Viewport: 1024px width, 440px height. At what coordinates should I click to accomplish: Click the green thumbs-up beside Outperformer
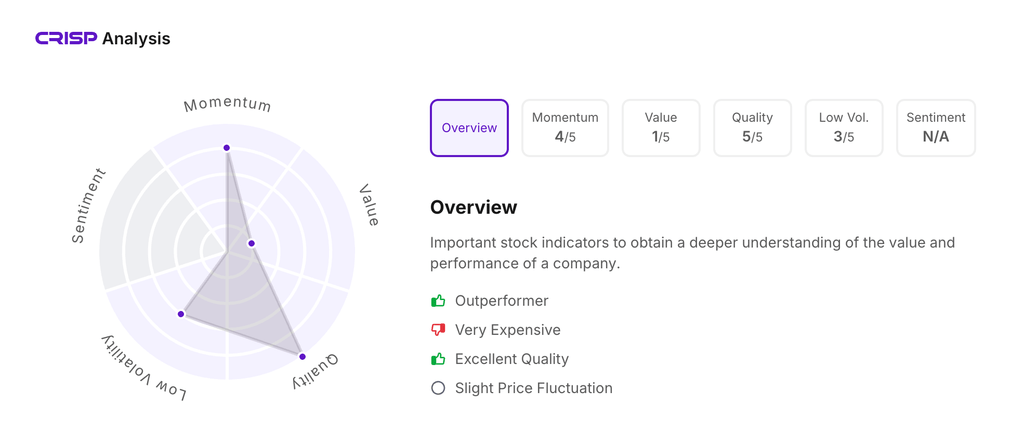coord(438,301)
